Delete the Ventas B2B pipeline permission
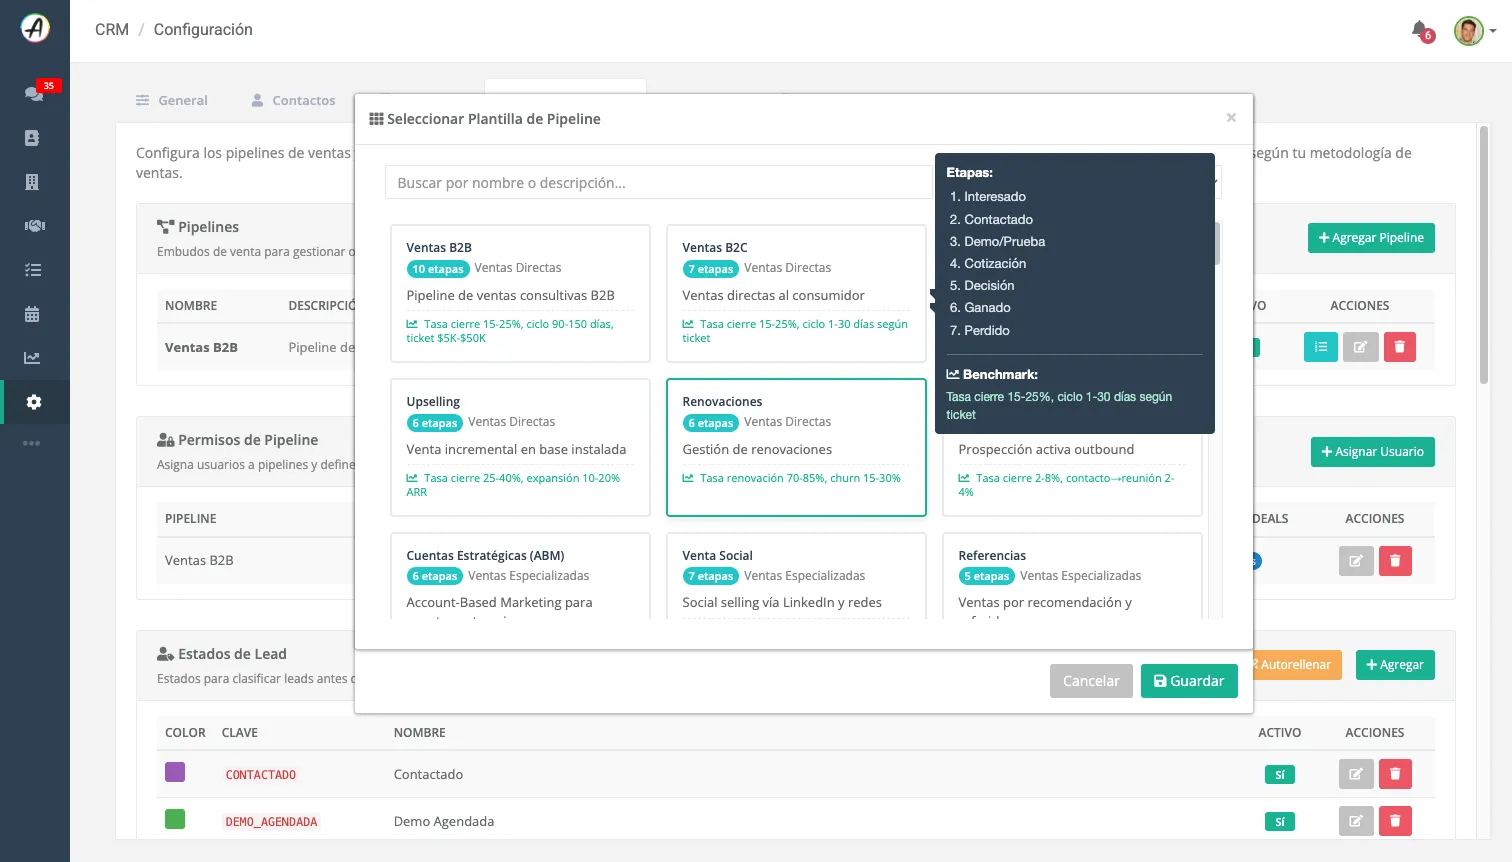This screenshot has height=862, width=1512. click(x=1395, y=561)
